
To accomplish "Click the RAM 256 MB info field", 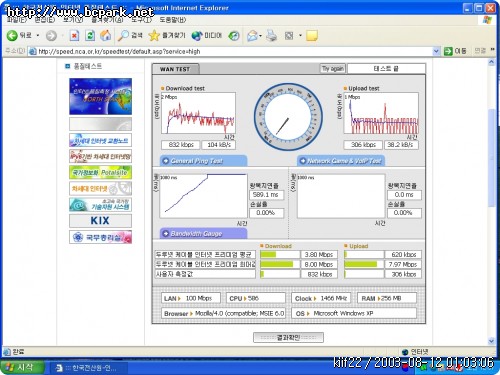I will tap(387, 298).
